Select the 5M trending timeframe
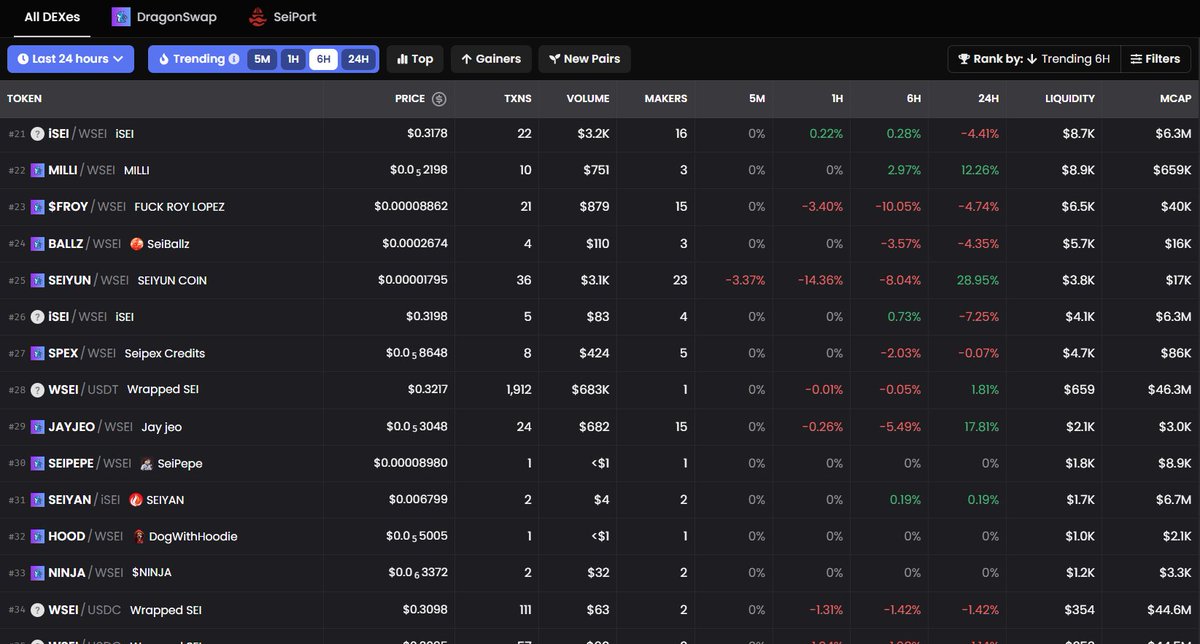Viewport: 1200px width, 644px height. click(262, 59)
